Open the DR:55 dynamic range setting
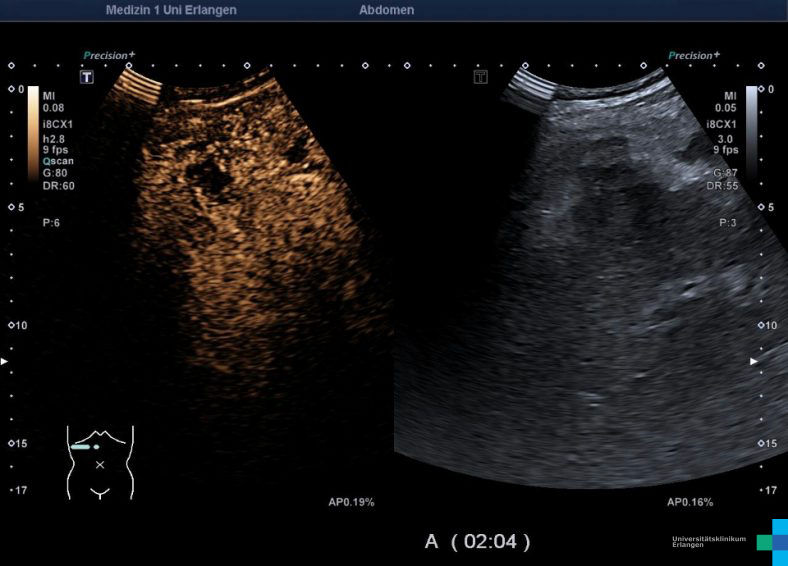This screenshot has height=566, width=788. [721, 186]
